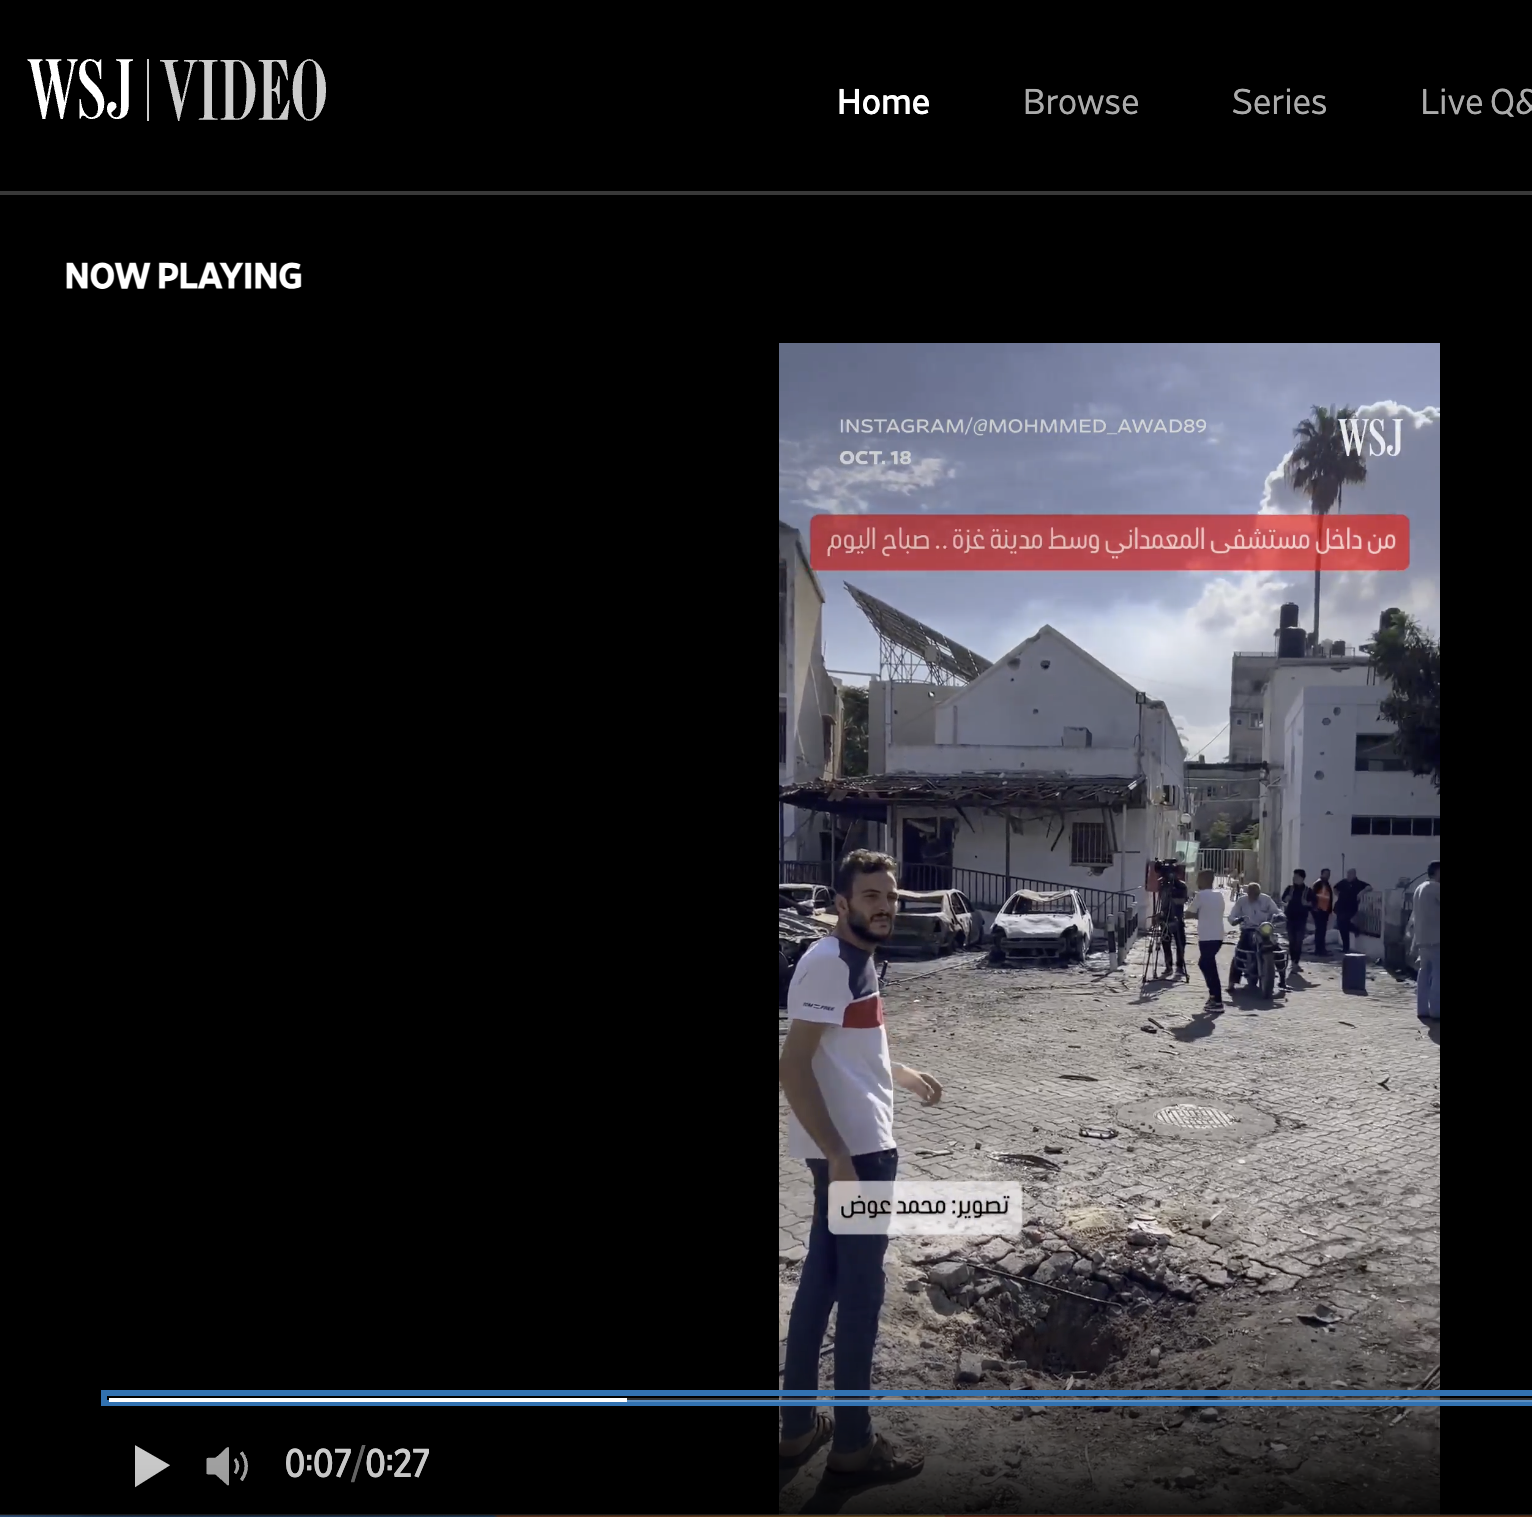This screenshot has height=1517, width=1532.
Task: Open the Home tab
Action: coord(883,102)
